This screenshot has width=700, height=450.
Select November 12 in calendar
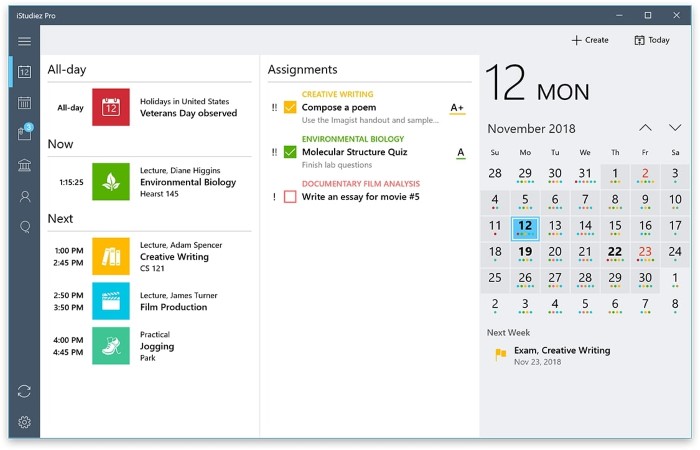(525, 229)
